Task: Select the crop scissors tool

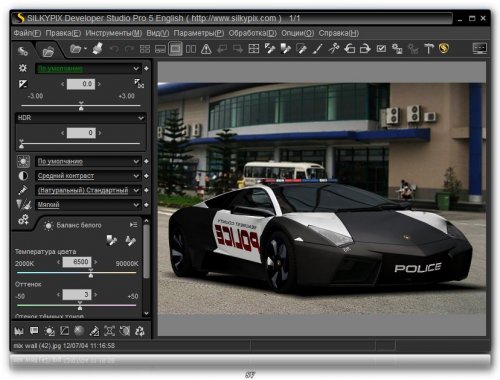Action: [334, 49]
